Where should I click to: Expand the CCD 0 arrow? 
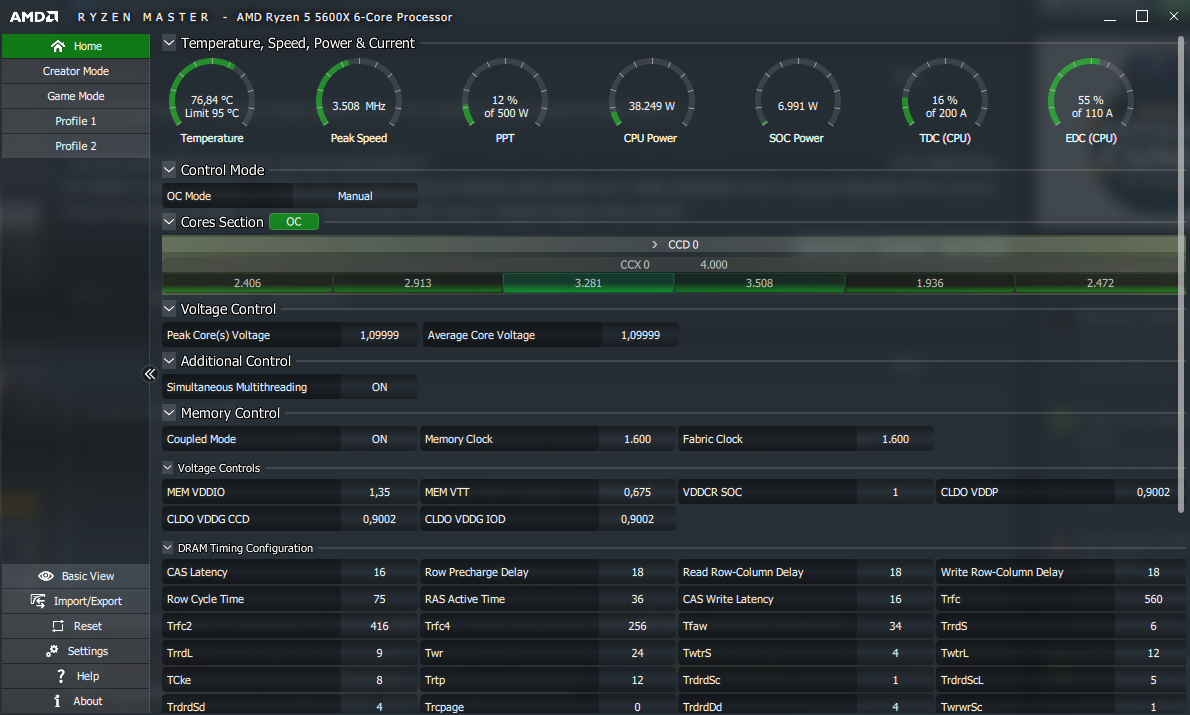[655, 244]
